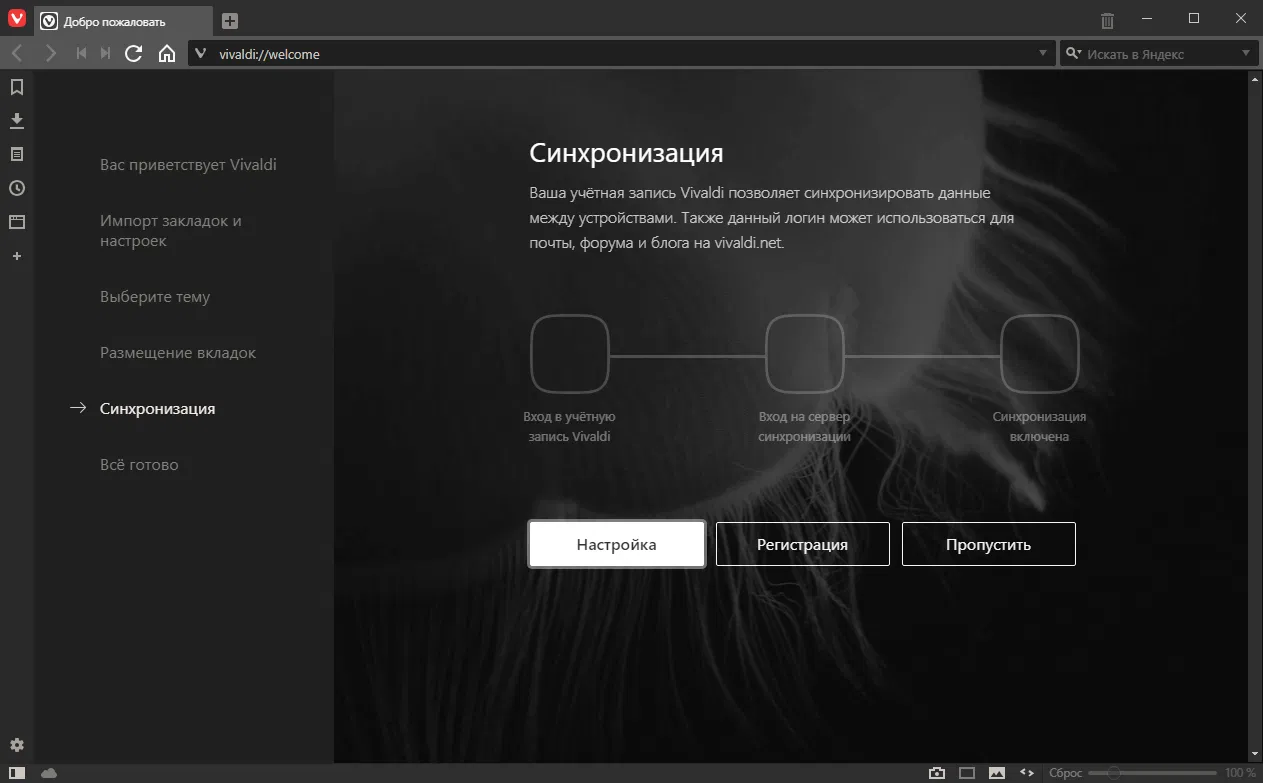Click the Синхронизация включена label

[1039, 426]
